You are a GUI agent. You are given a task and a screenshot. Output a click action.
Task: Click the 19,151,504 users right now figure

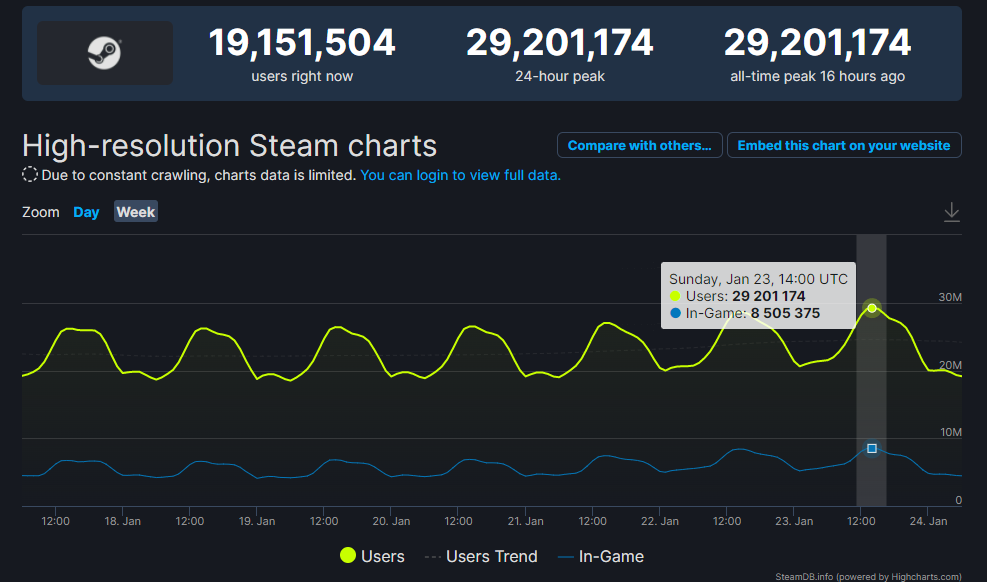[x=302, y=43]
